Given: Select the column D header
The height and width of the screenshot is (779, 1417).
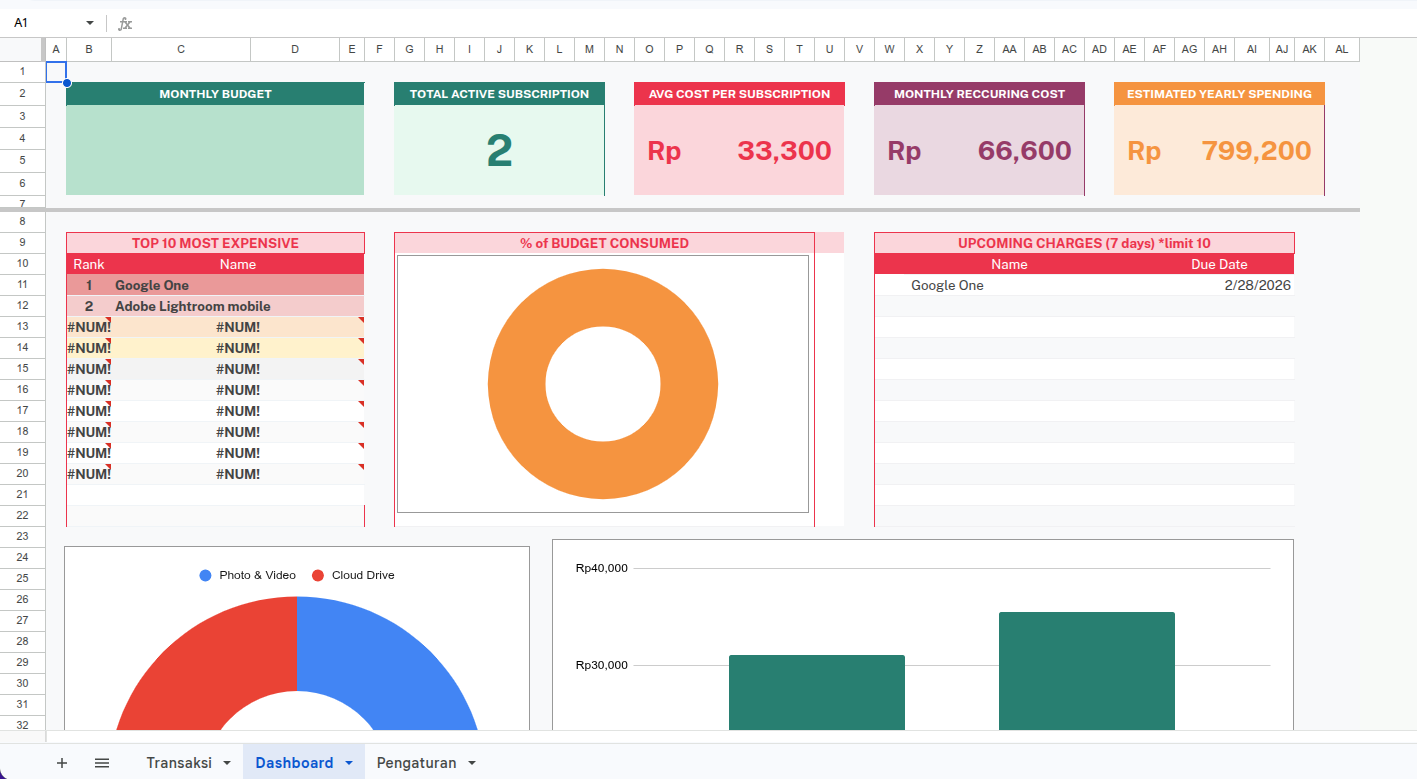Looking at the screenshot, I should click(295, 49).
